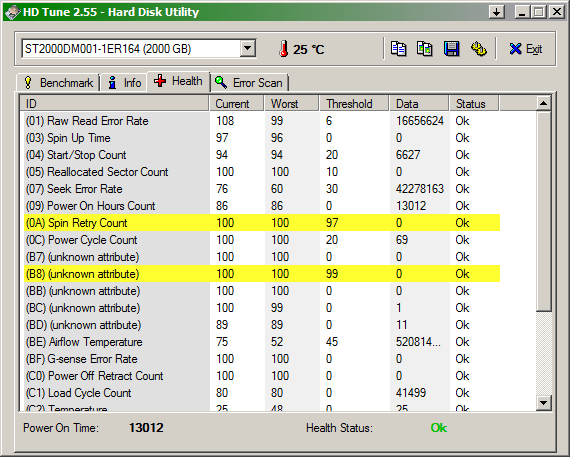Click the green Health Status Ok text
570x457 pixels.
439,428
